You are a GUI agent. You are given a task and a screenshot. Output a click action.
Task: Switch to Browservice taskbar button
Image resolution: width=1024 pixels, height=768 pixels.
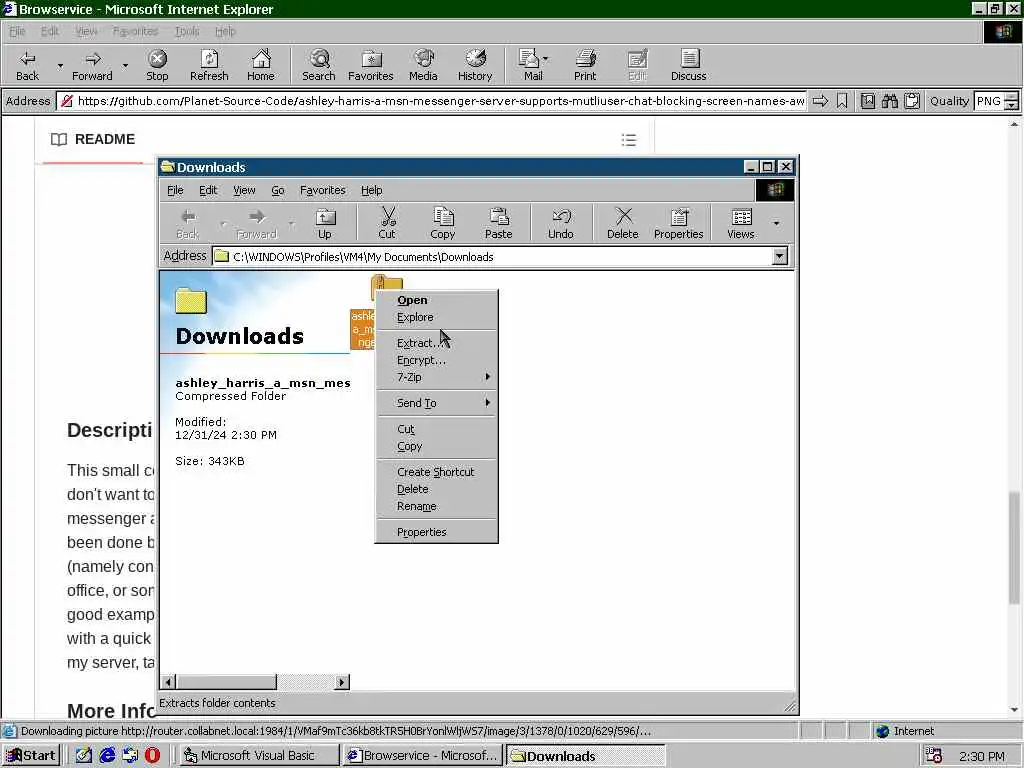(x=423, y=756)
